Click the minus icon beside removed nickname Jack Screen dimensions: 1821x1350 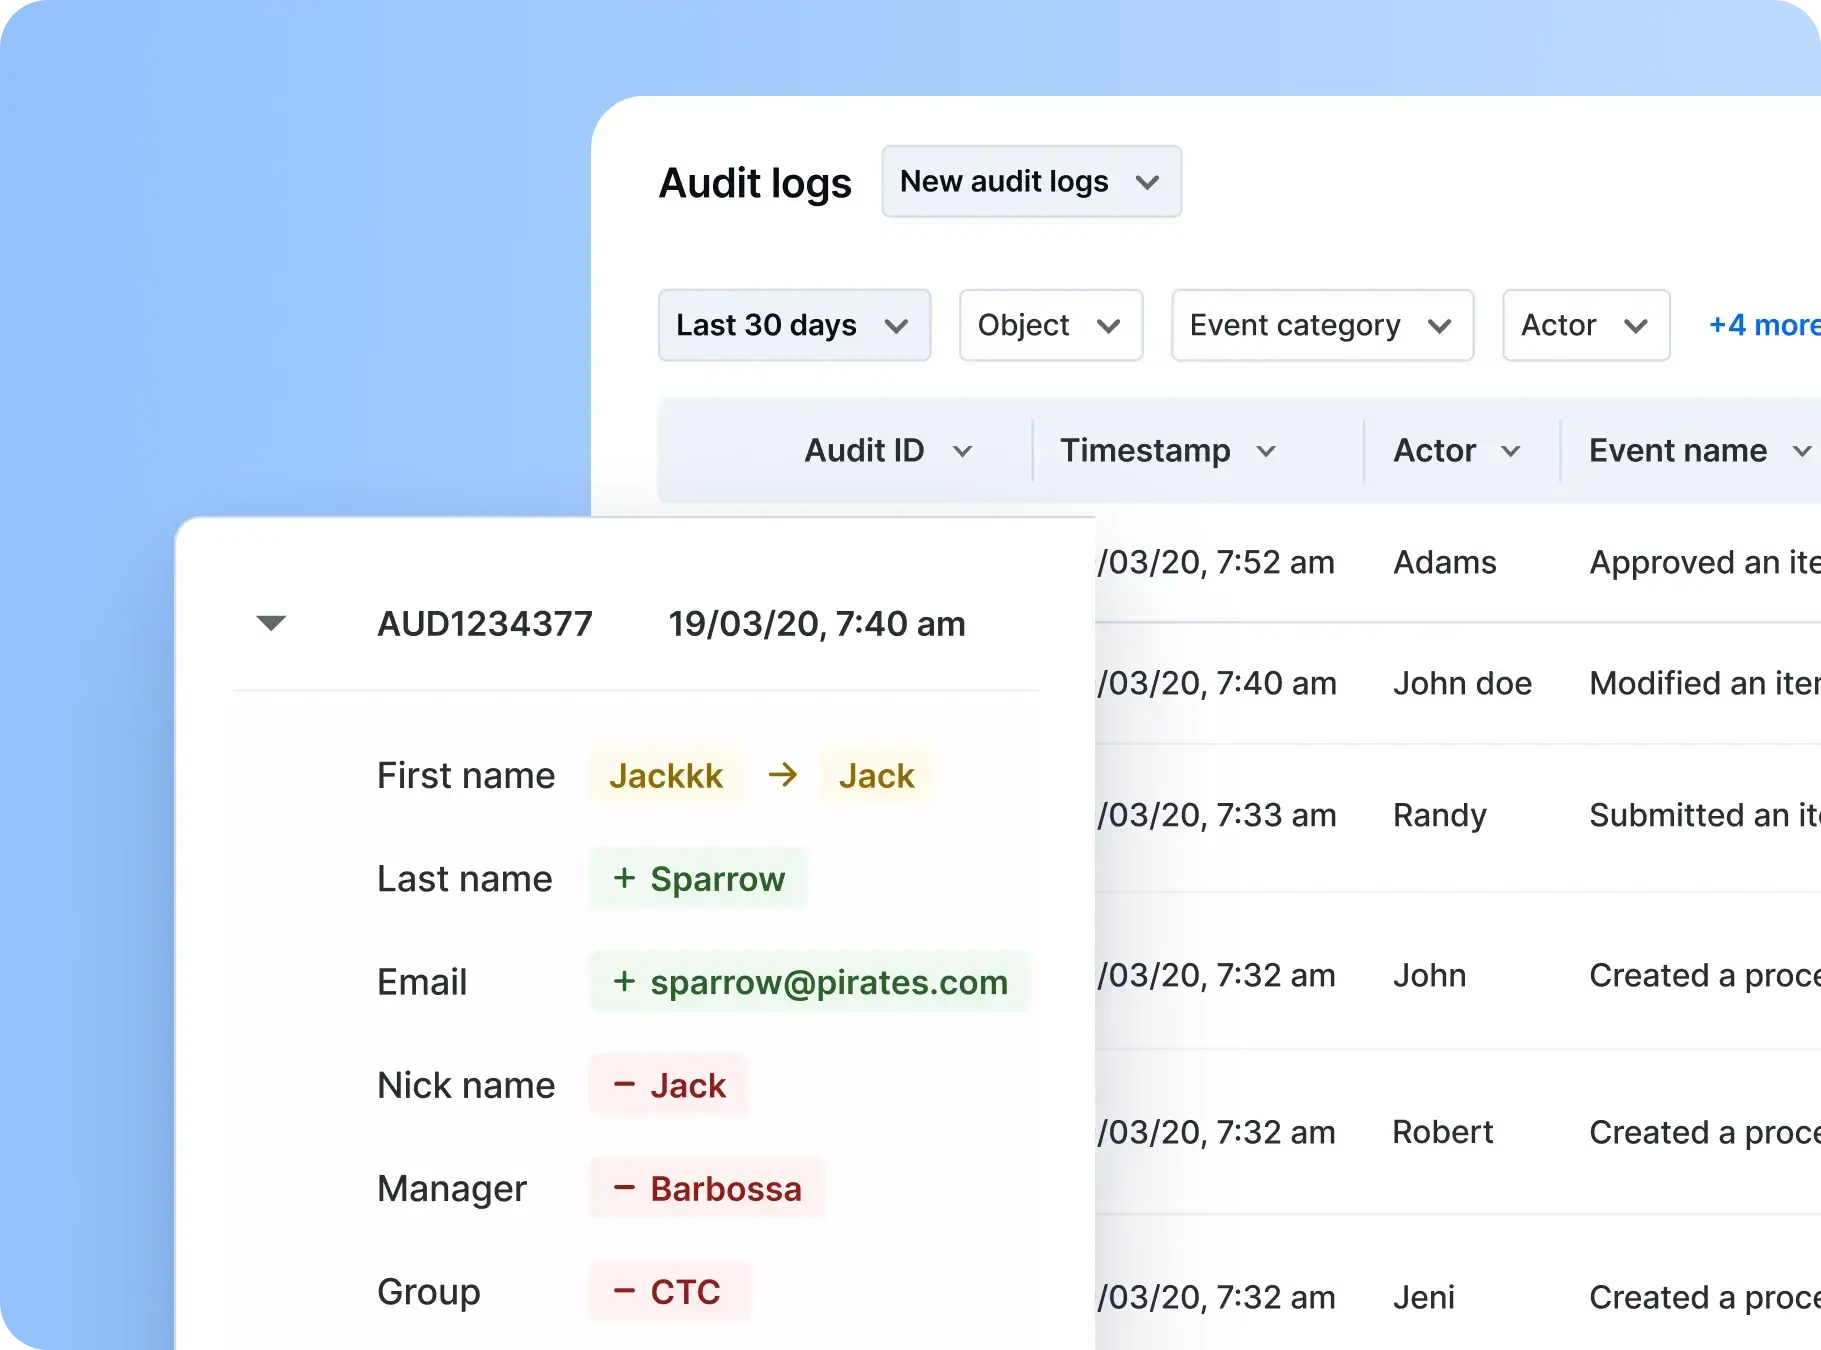tap(624, 1085)
